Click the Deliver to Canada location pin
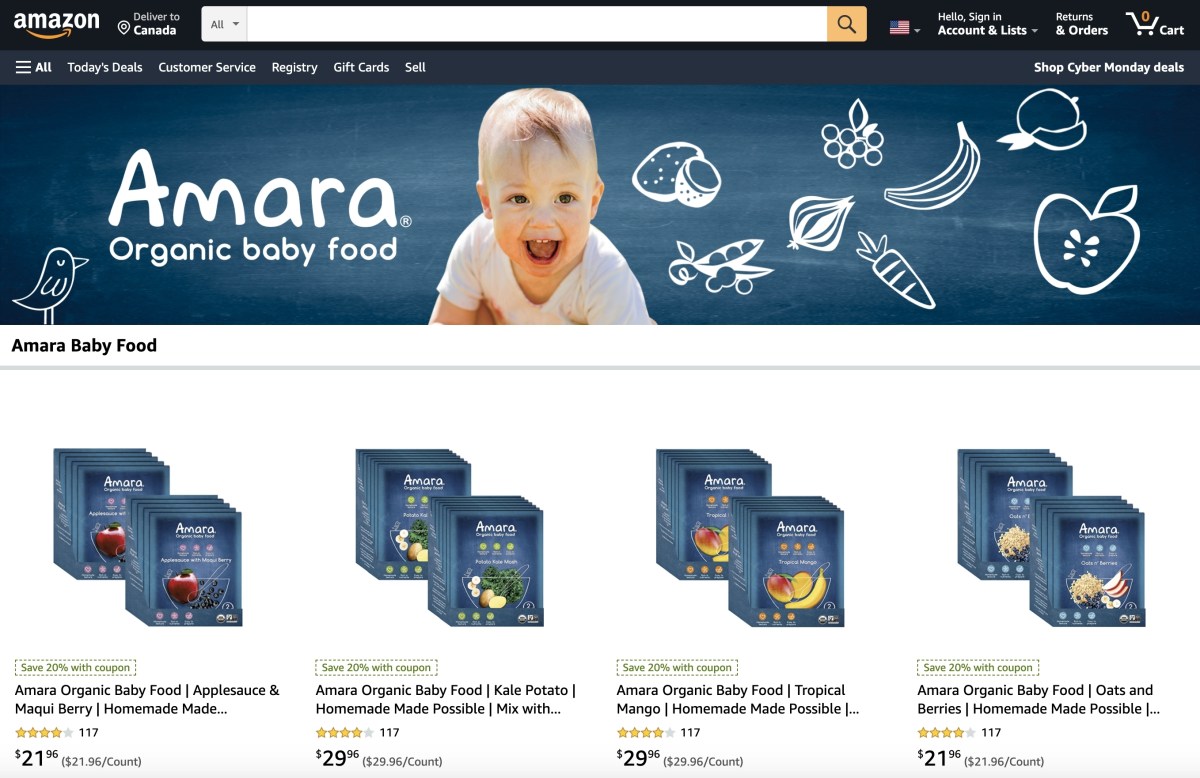 124,28
